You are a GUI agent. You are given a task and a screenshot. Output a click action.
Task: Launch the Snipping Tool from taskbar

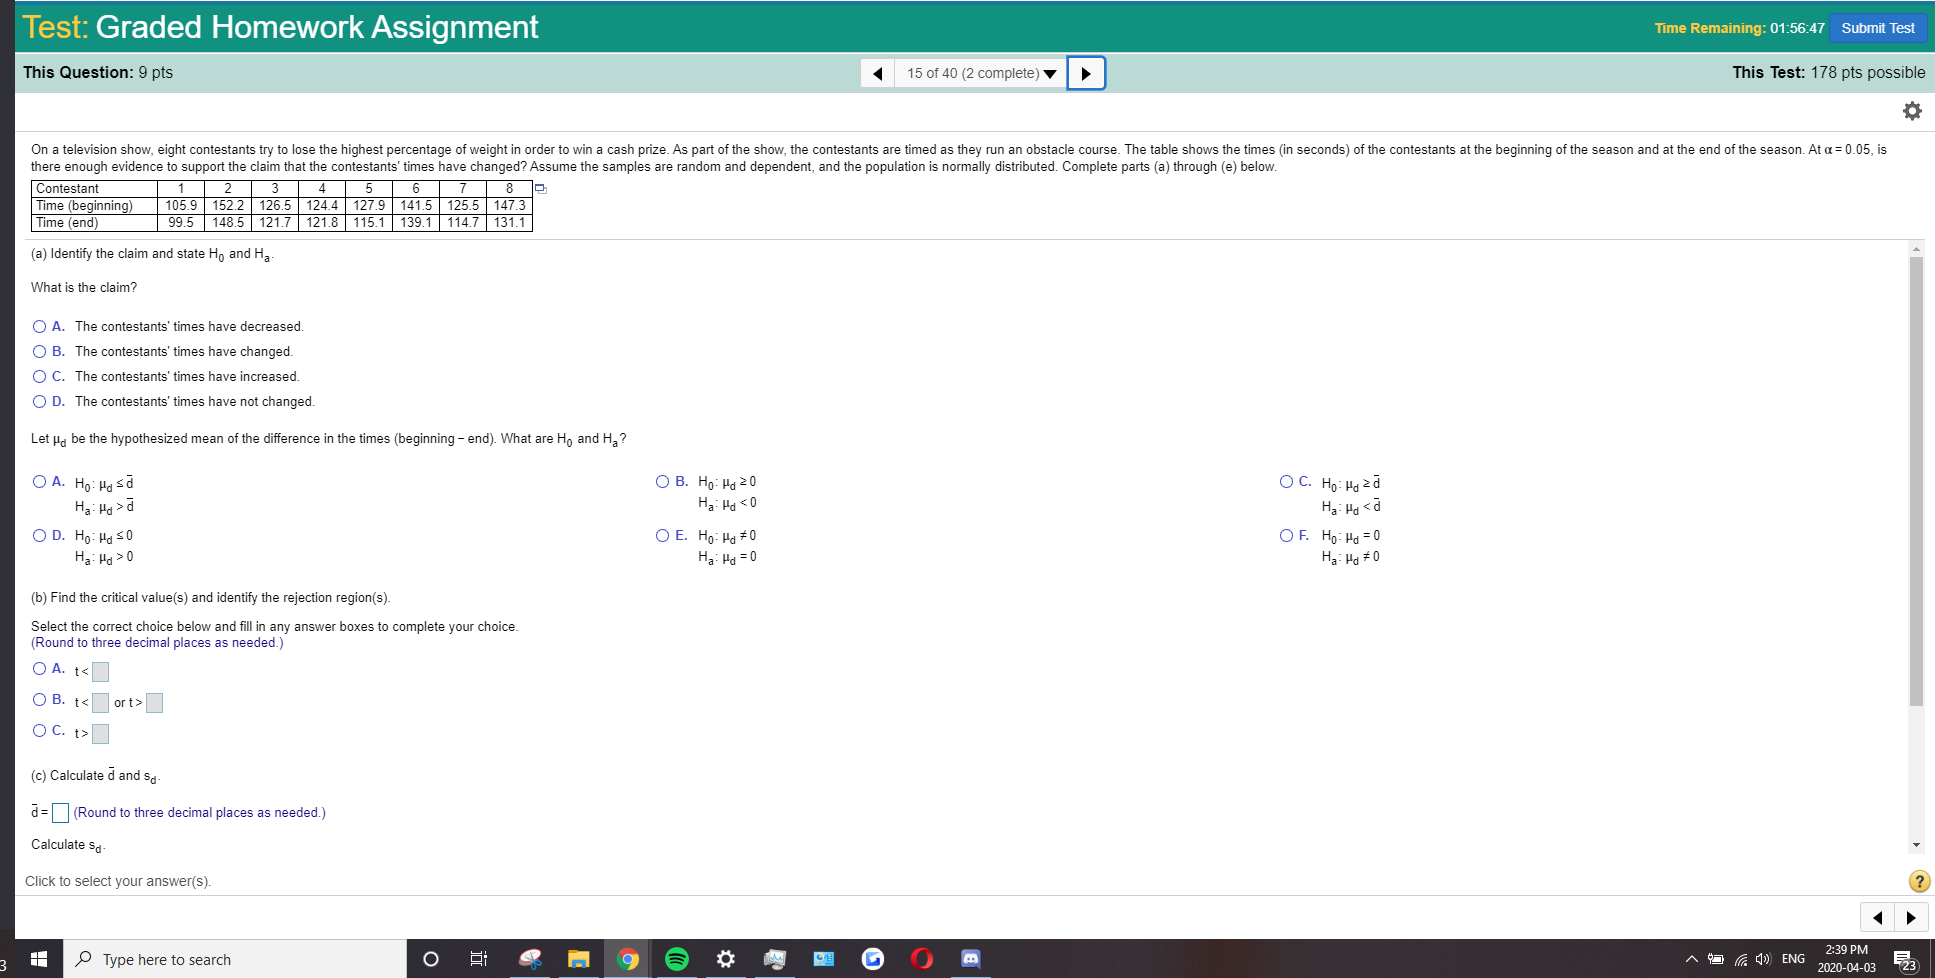530,959
